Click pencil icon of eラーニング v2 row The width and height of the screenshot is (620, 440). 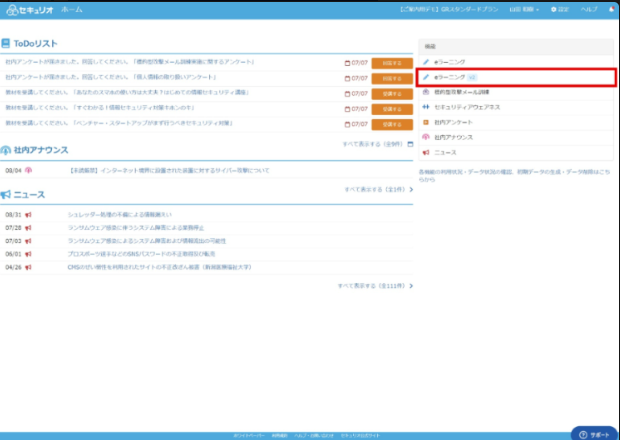pos(426,77)
